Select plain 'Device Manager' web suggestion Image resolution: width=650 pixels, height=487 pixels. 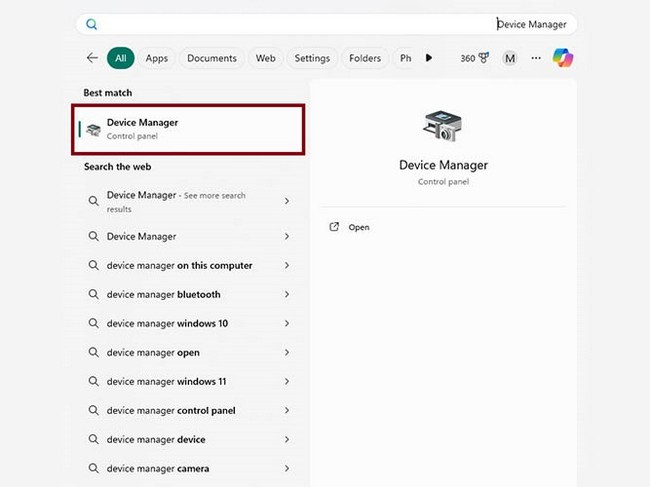pos(188,236)
